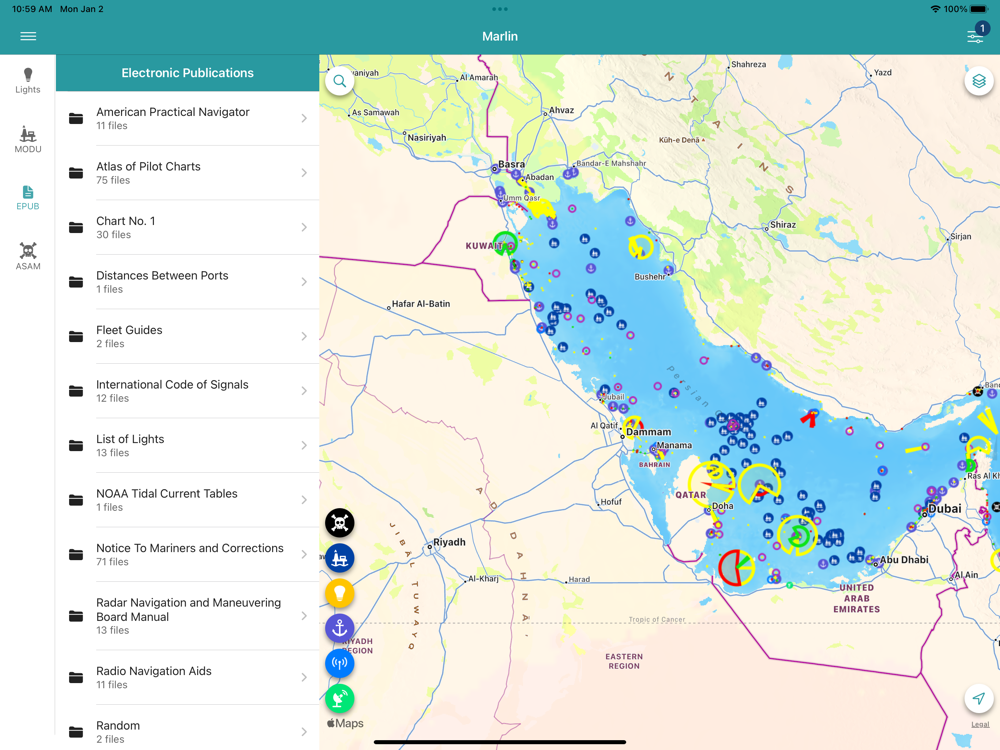The height and width of the screenshot is (750, 1000).
Task: Switch to the MODU tab
Action: pyautogui.click(x=28, y=140)
